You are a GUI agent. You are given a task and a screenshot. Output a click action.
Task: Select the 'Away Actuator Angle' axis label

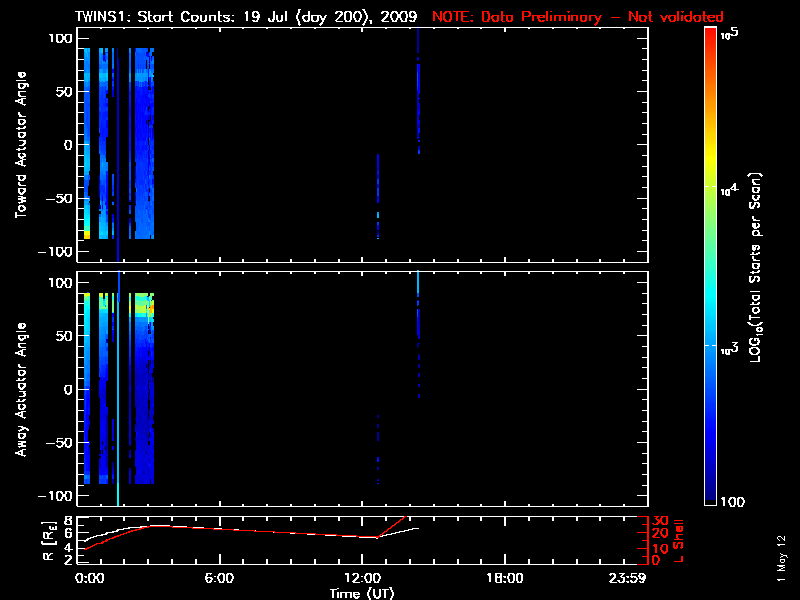click(x=19, y=389)
